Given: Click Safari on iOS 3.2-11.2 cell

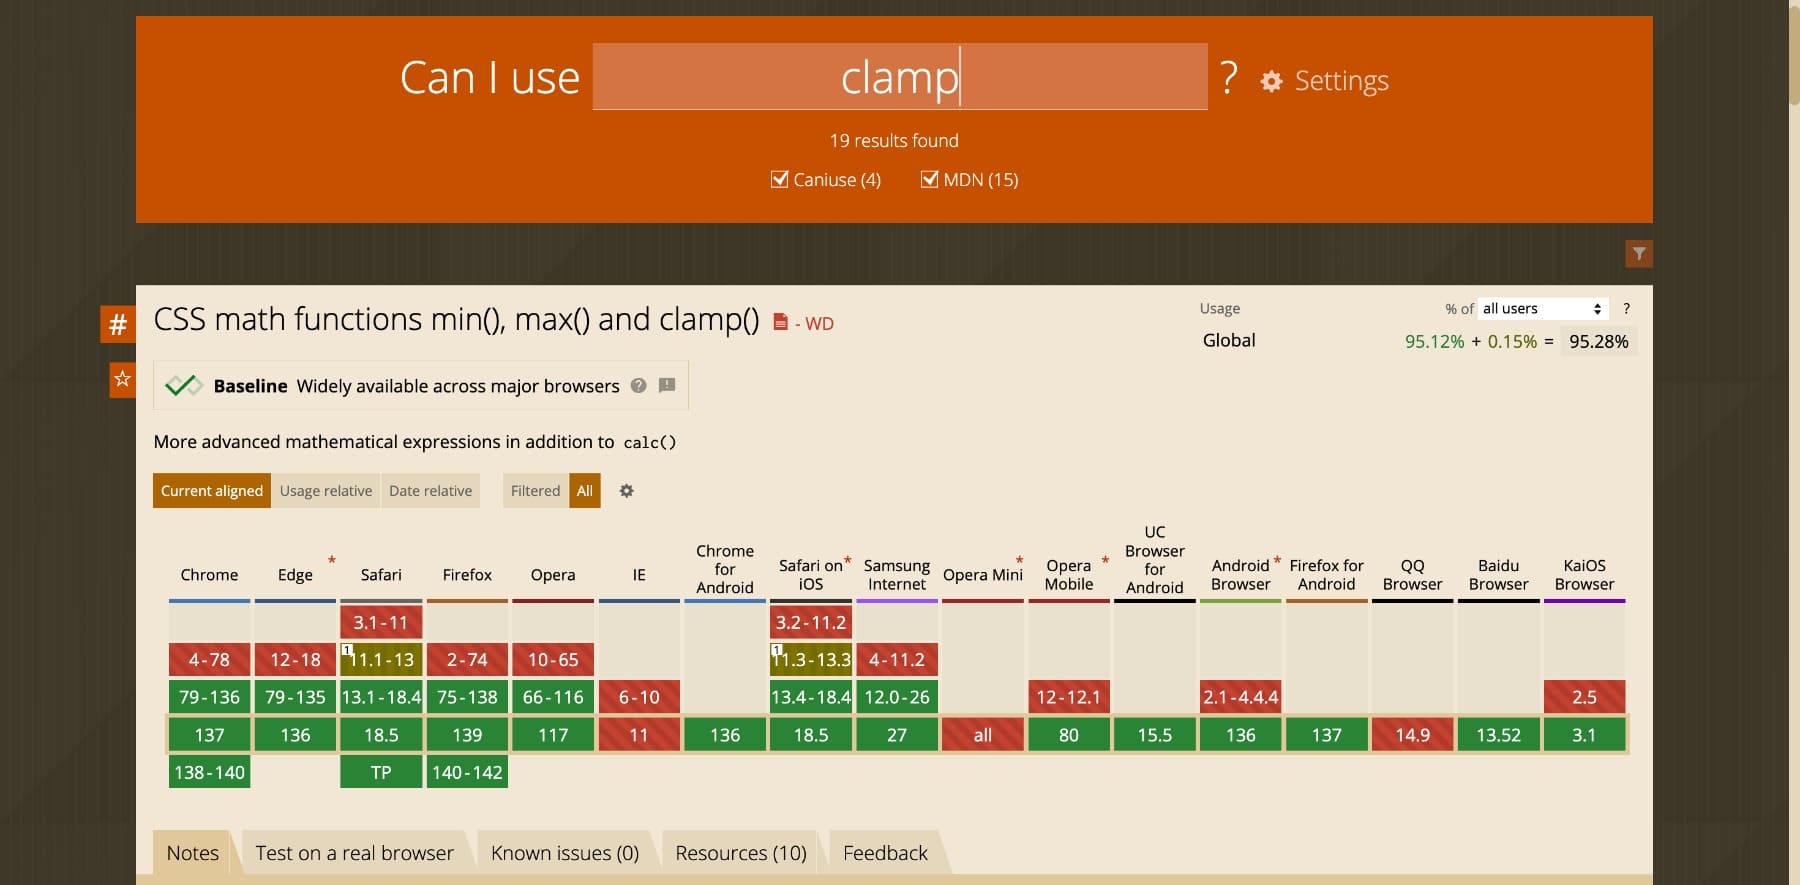Looking at the screenshot, I should (x=811, y=622).
